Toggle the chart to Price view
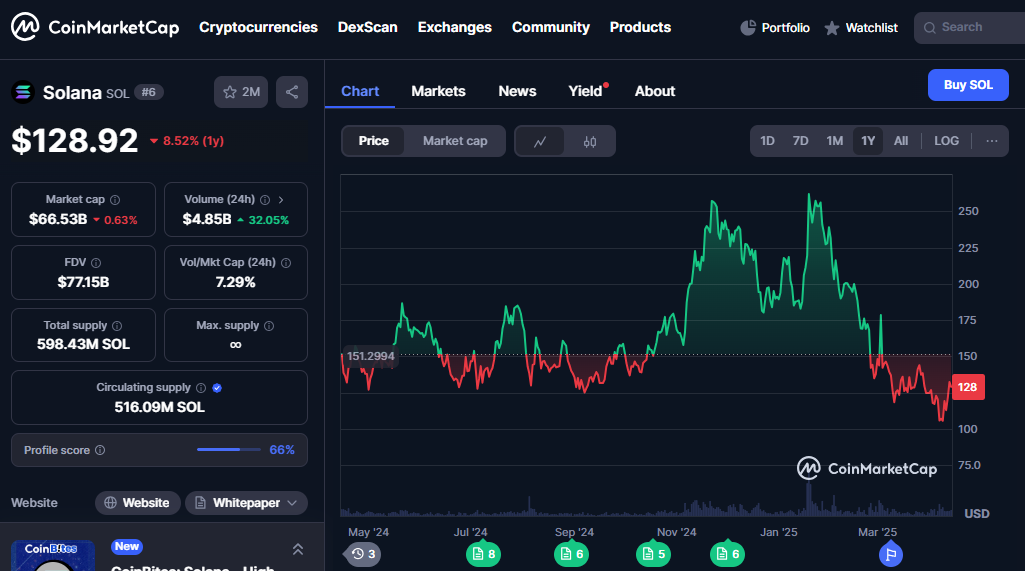1025x571 pixels. 373,141
